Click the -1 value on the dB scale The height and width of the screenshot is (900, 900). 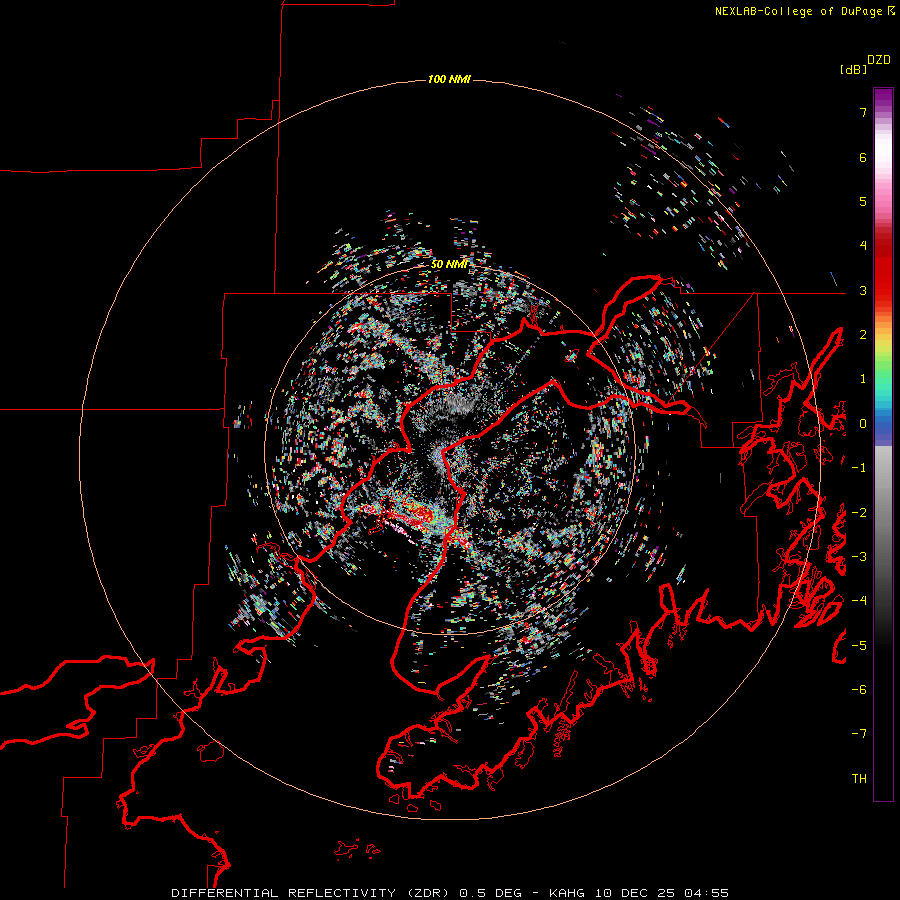(859, 468)
